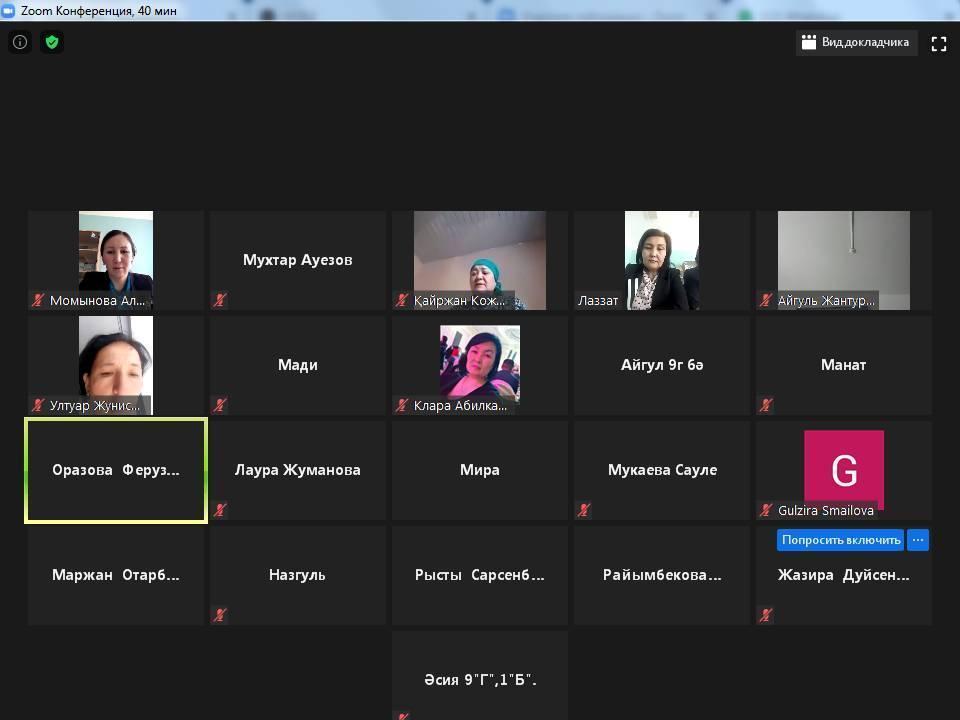The image size is (960, 720).
Task: Select the Мира participant name
Action: click(480, 470)
